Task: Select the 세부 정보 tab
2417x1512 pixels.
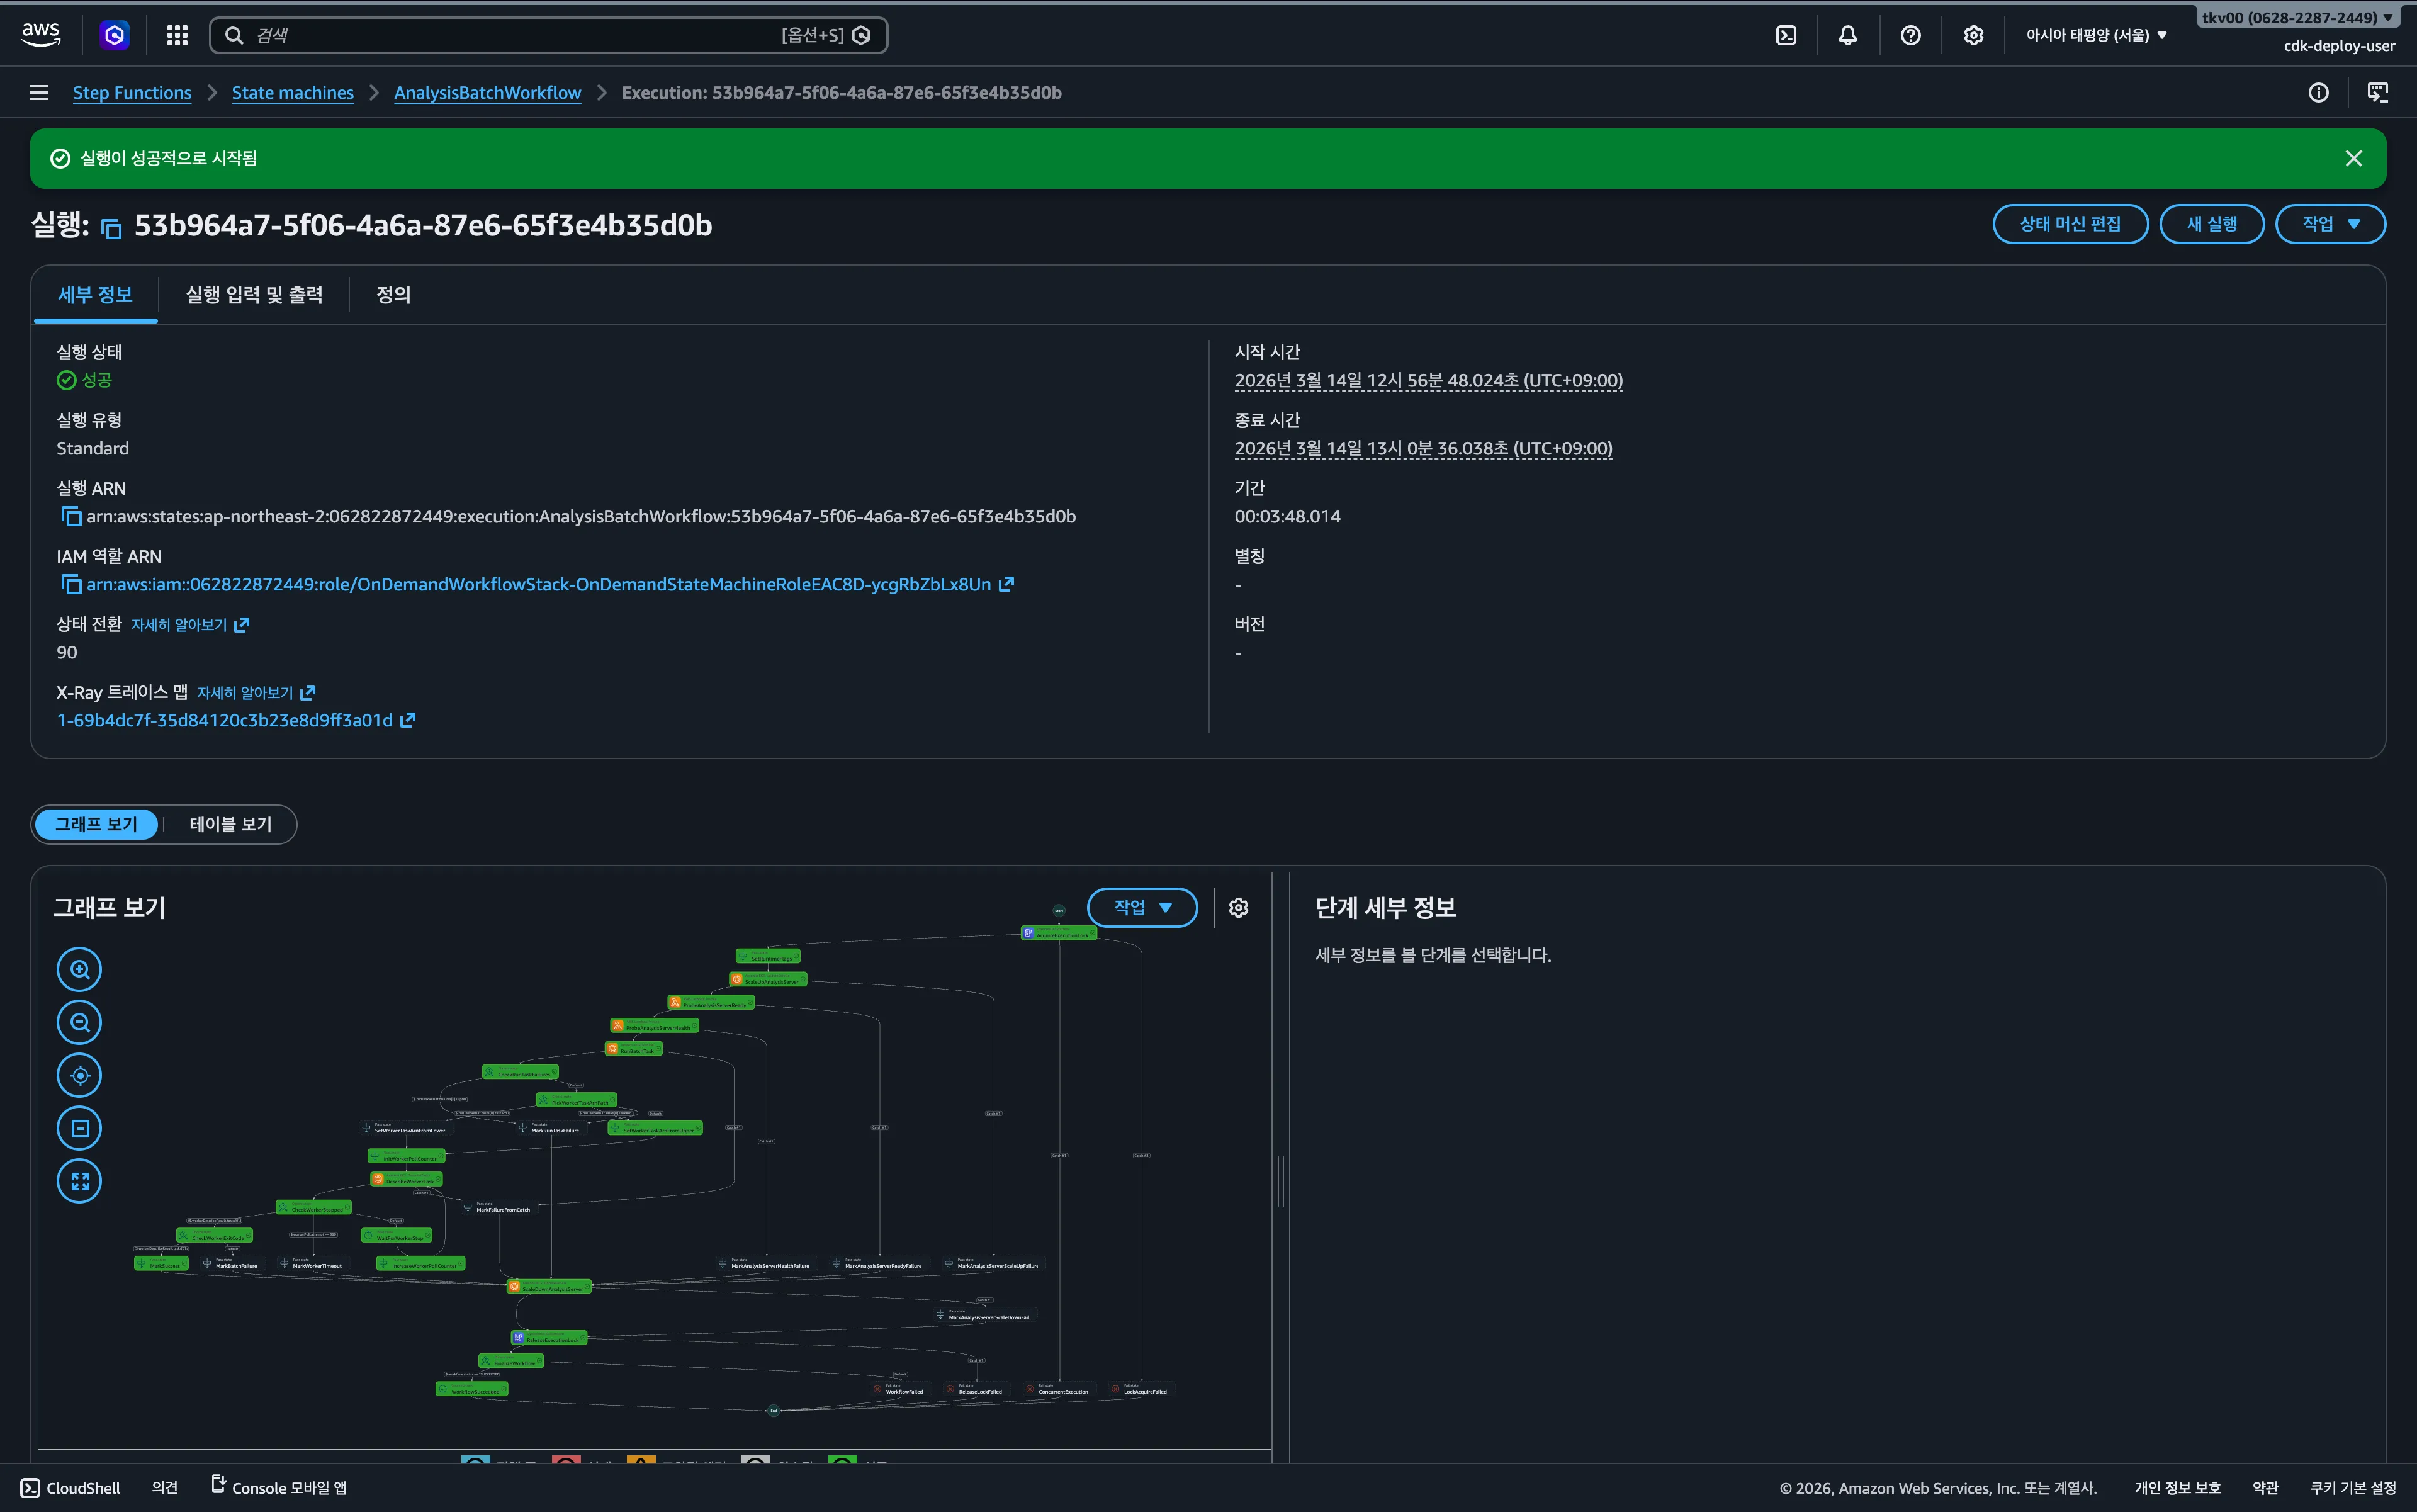Action: 95,294
